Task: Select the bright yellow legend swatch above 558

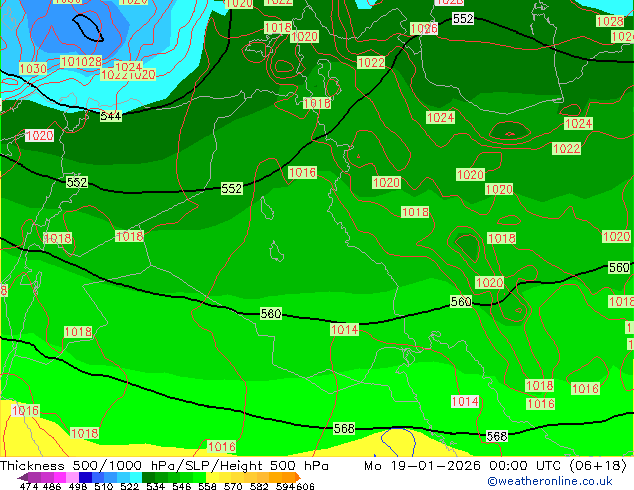Action: pyautogui.click(x=212, y=477)
